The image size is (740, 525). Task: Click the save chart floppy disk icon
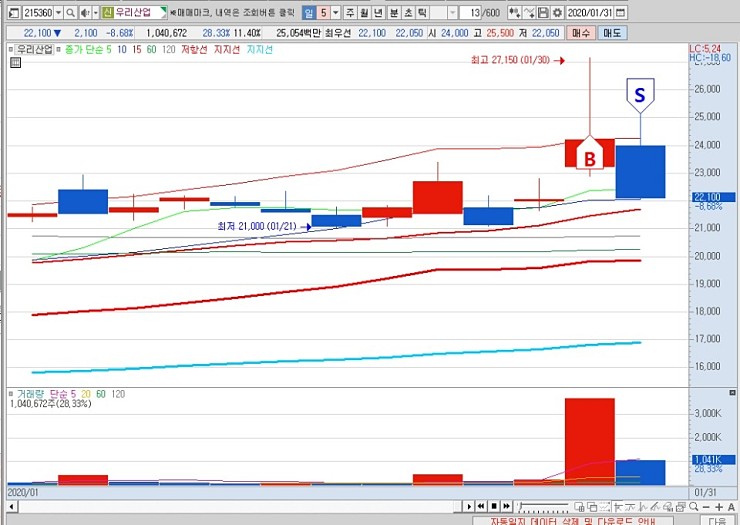click(542, 13)
